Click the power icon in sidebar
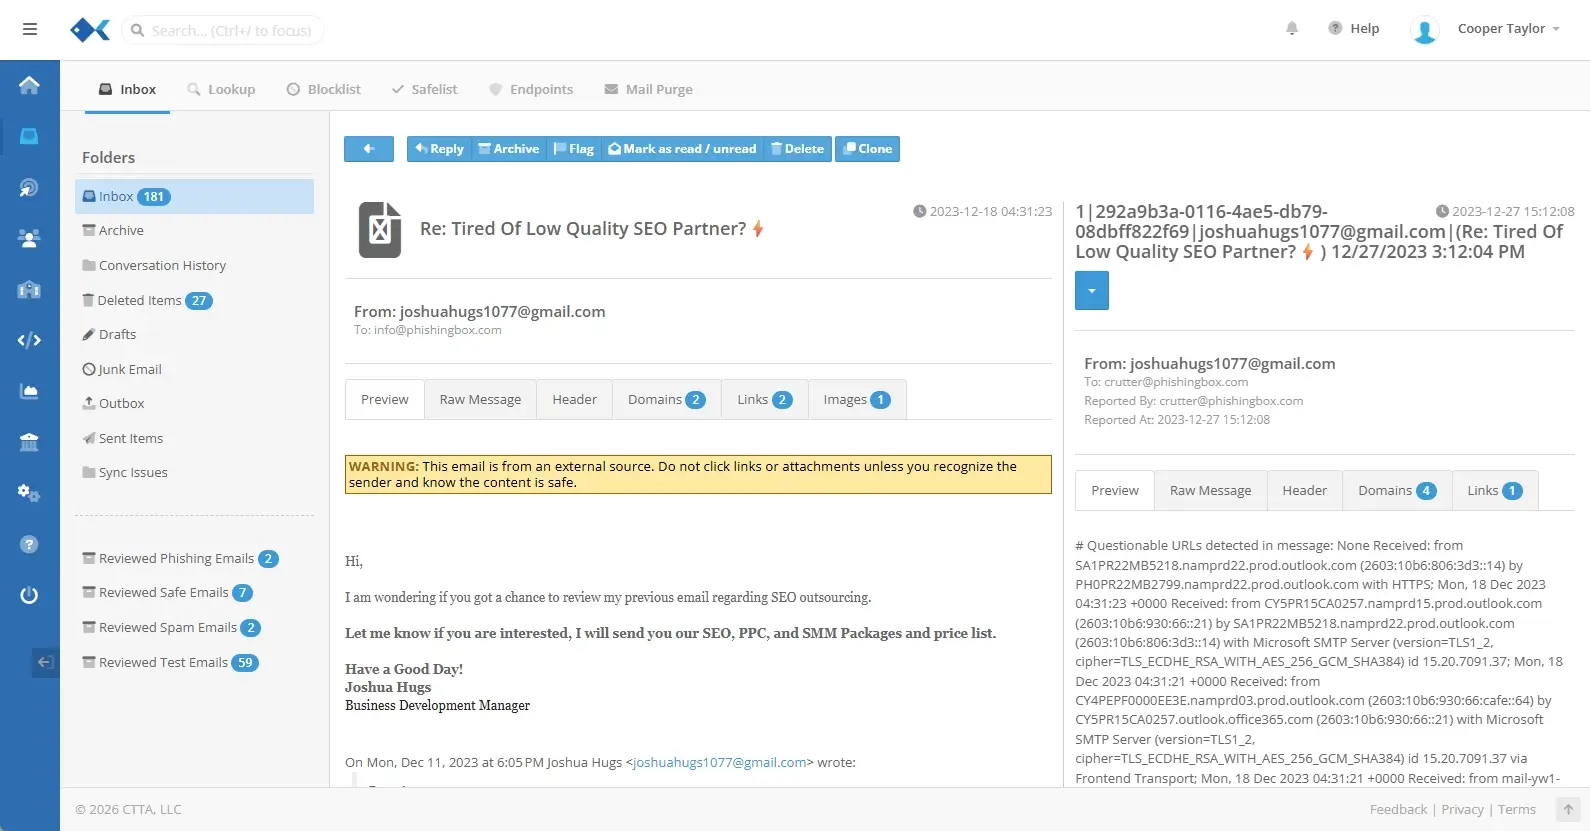The height and width of the screenshot is (831, 1590). tap(29, 596)
